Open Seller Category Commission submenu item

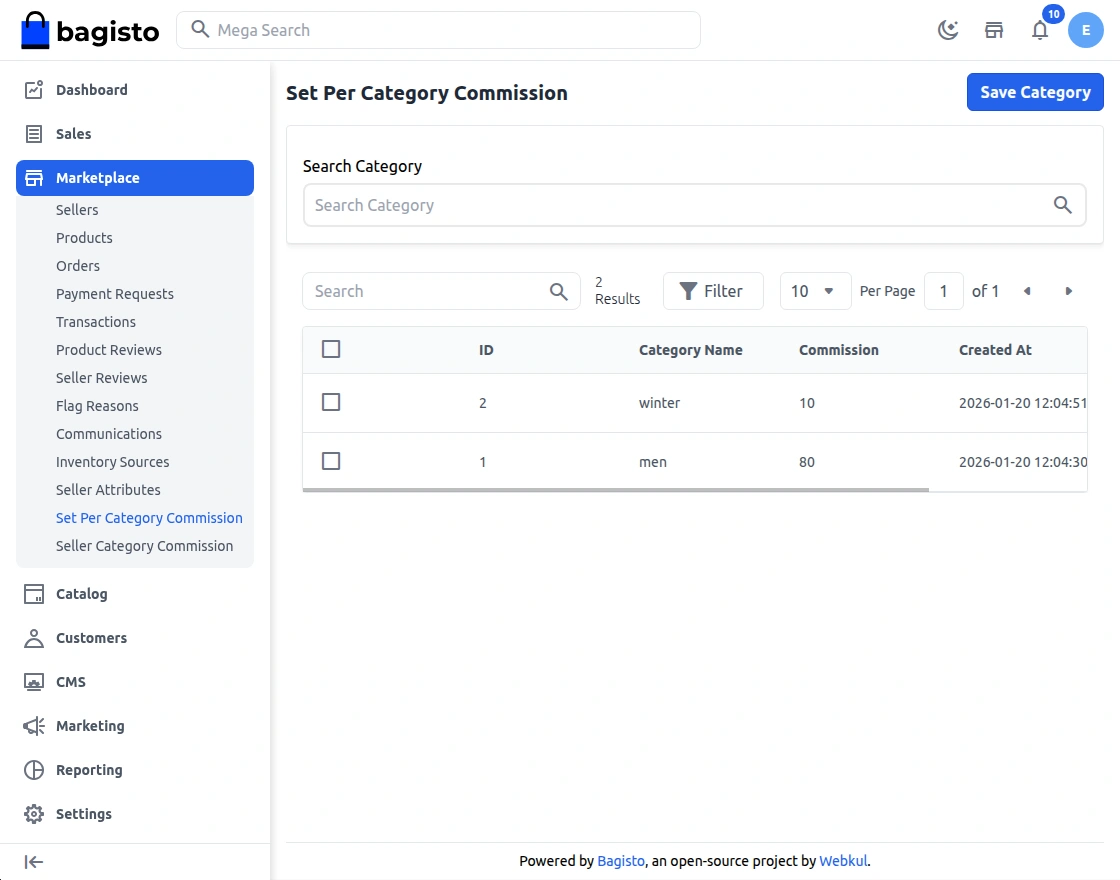(x=144, y=546)
